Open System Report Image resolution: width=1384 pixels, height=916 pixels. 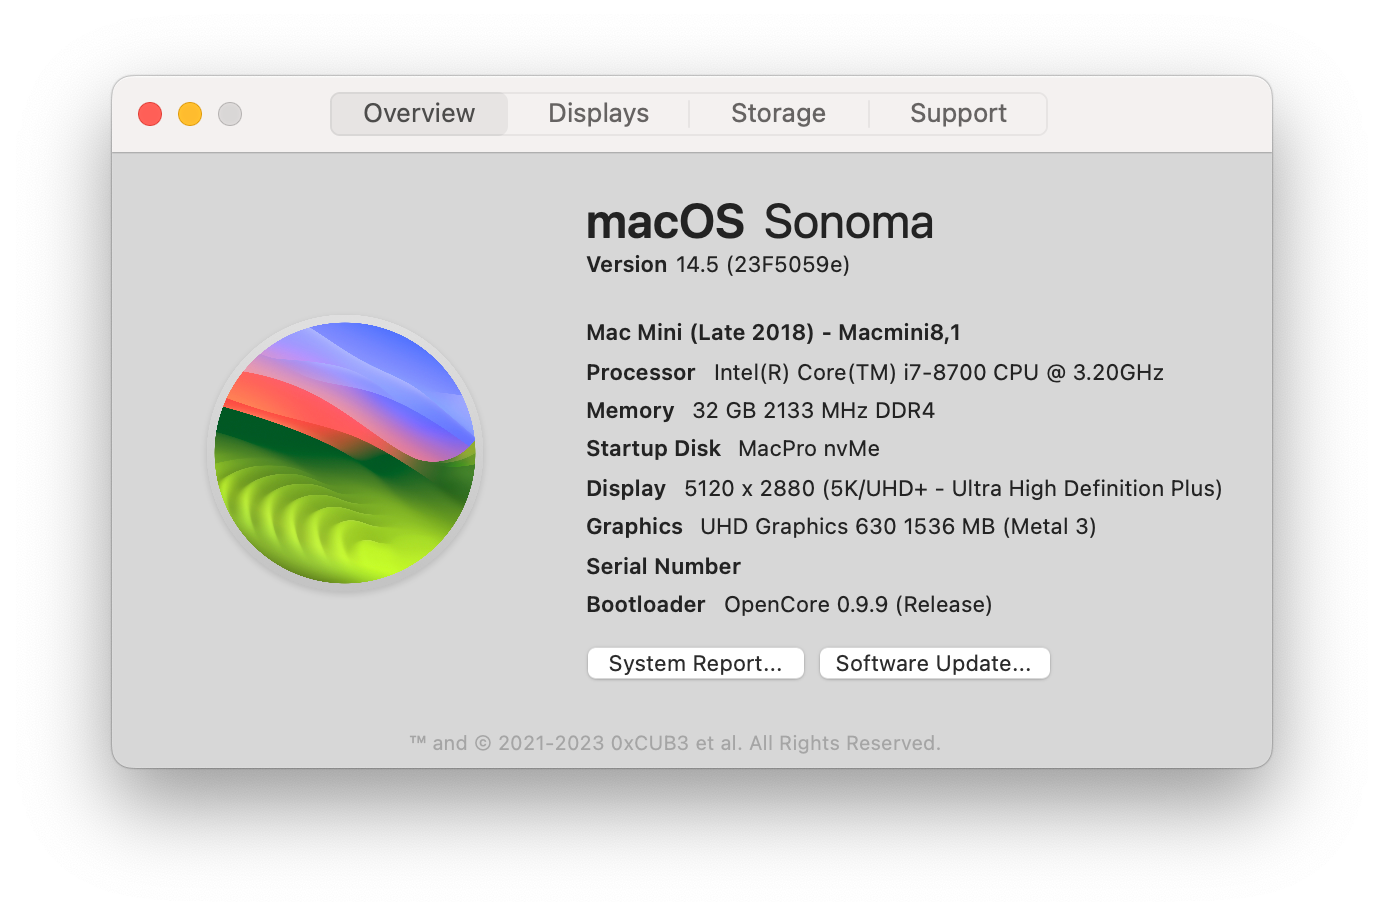pyautogui.click(x=695, y=663)
